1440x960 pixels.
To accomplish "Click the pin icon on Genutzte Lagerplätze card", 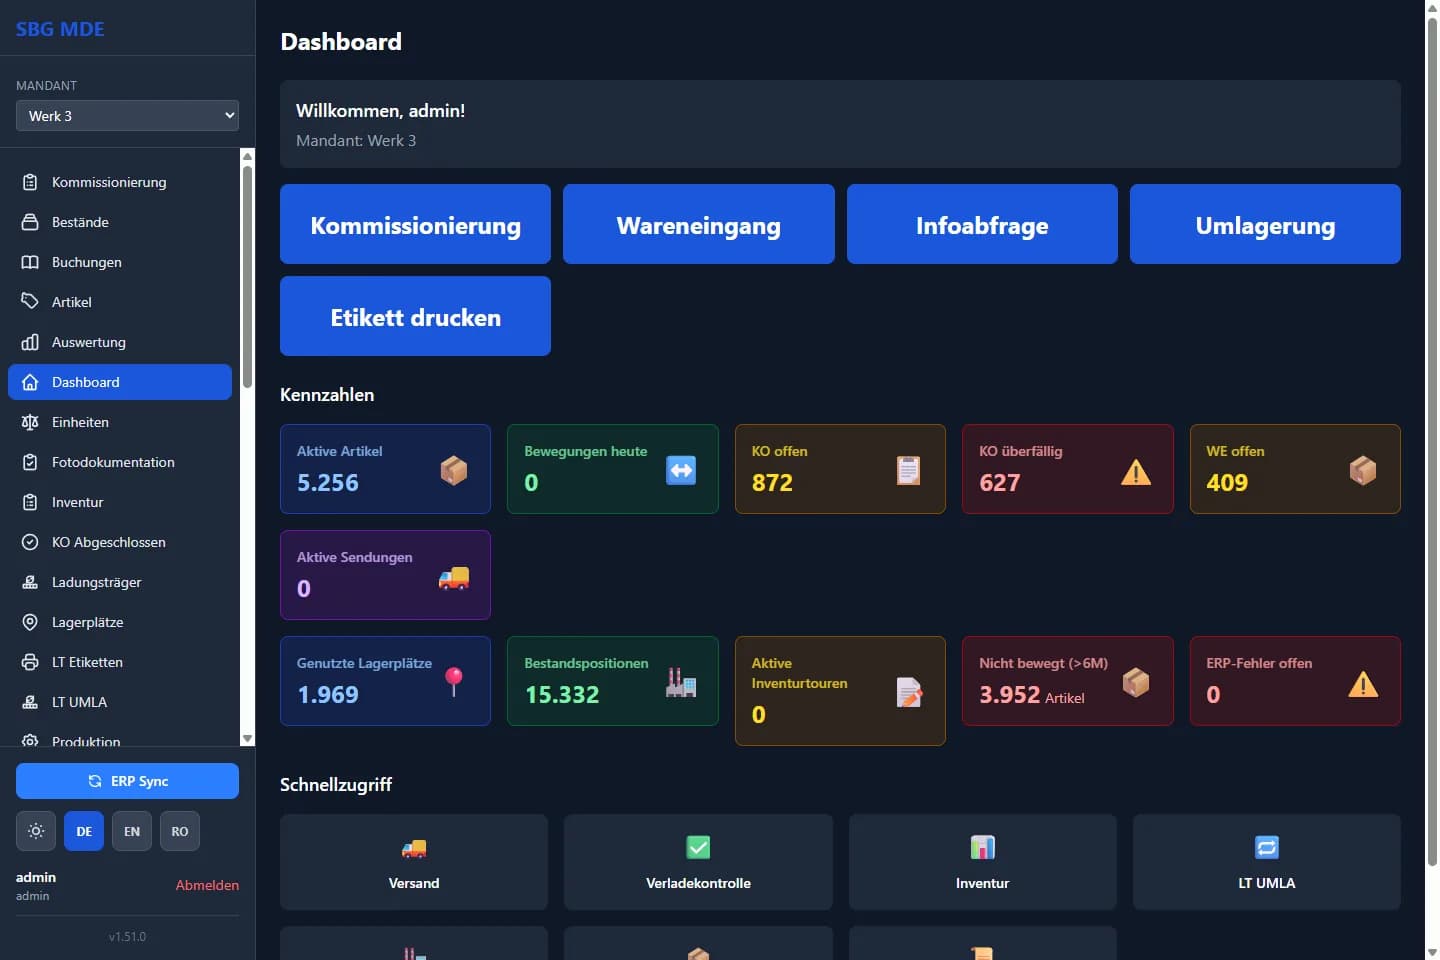I will pos(454,681).
